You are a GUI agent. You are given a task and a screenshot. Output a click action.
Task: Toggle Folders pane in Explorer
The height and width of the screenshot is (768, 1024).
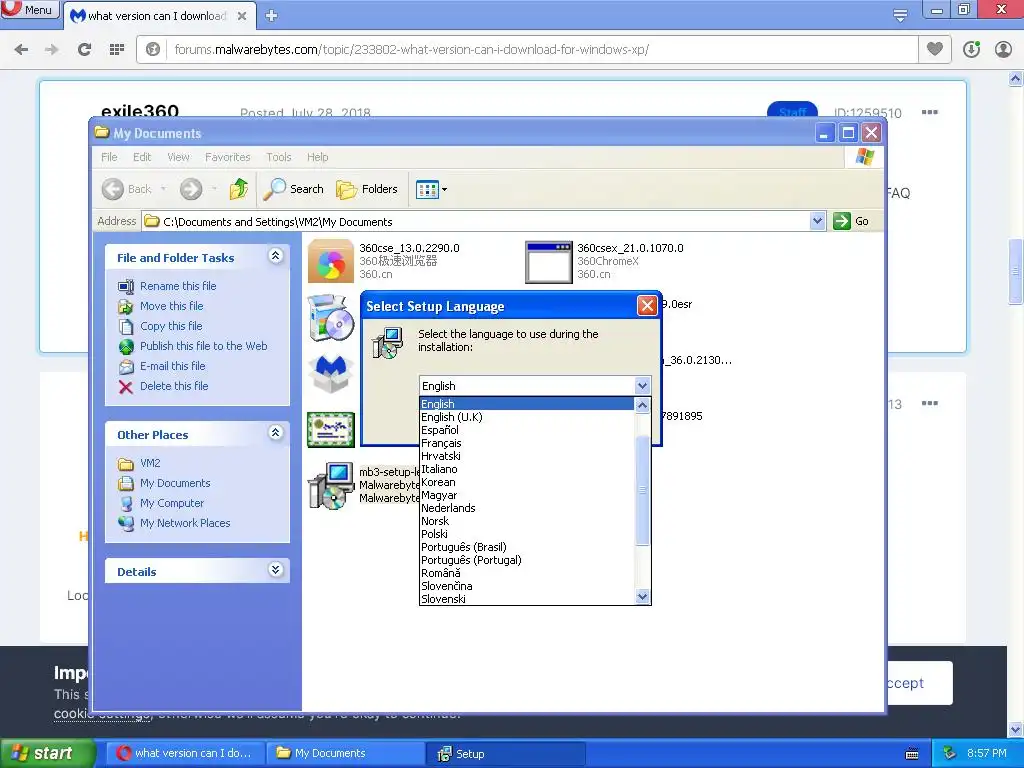(366, 189)
